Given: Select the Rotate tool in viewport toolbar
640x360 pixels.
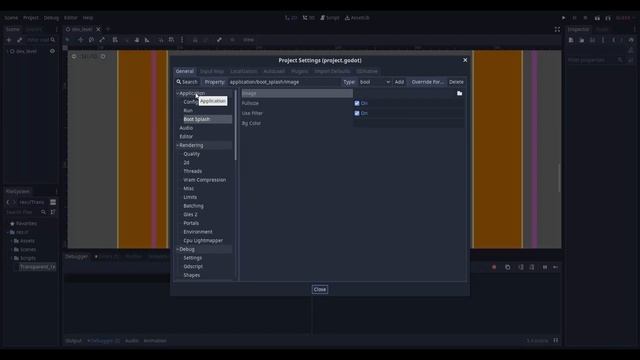Looking at the screenshot, I should [91, 40].
